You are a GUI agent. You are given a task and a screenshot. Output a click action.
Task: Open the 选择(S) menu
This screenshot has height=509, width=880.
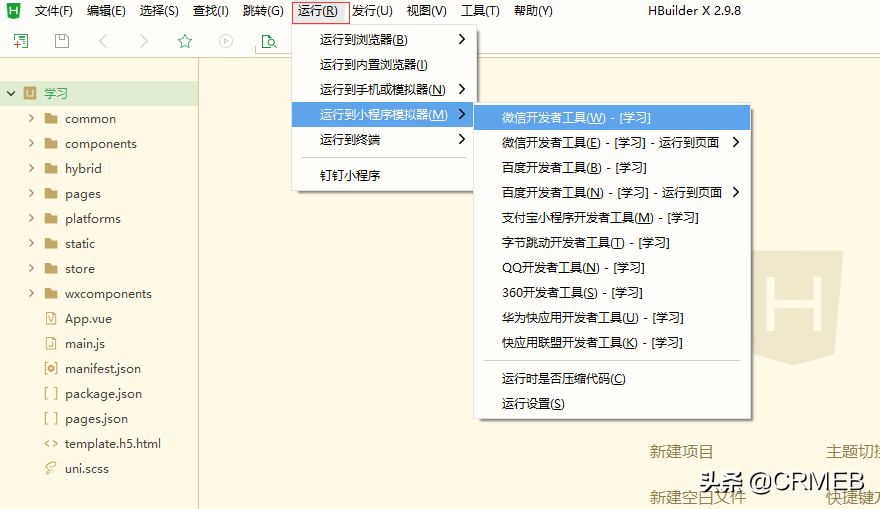159,11
